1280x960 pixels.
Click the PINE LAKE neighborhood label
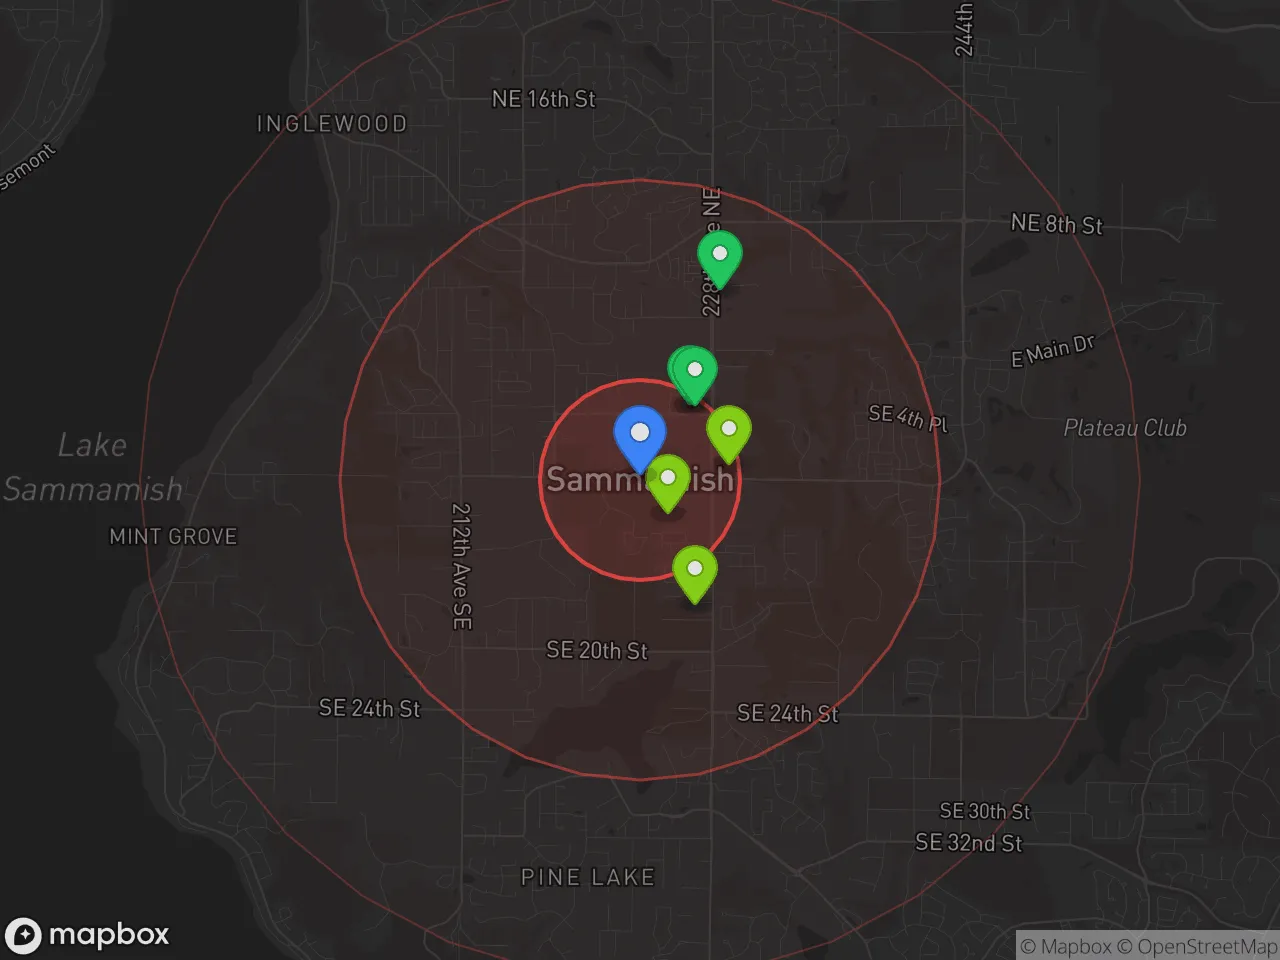point(588,877)
